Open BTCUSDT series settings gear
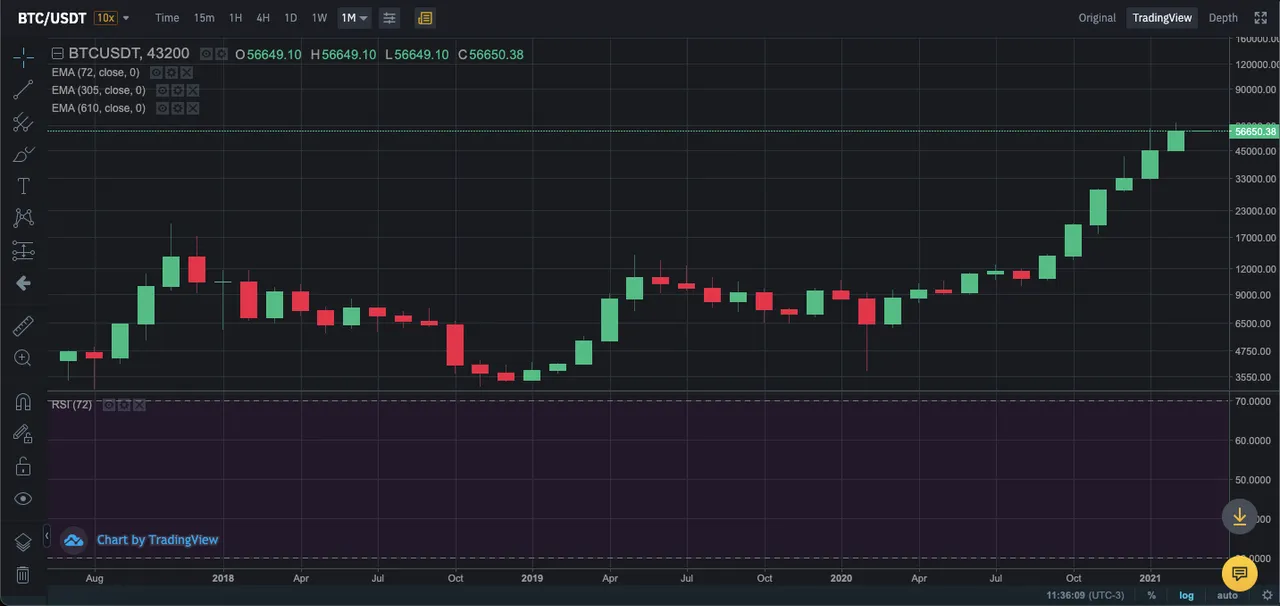The image size is (1280, 606). (x=220, y=54)
